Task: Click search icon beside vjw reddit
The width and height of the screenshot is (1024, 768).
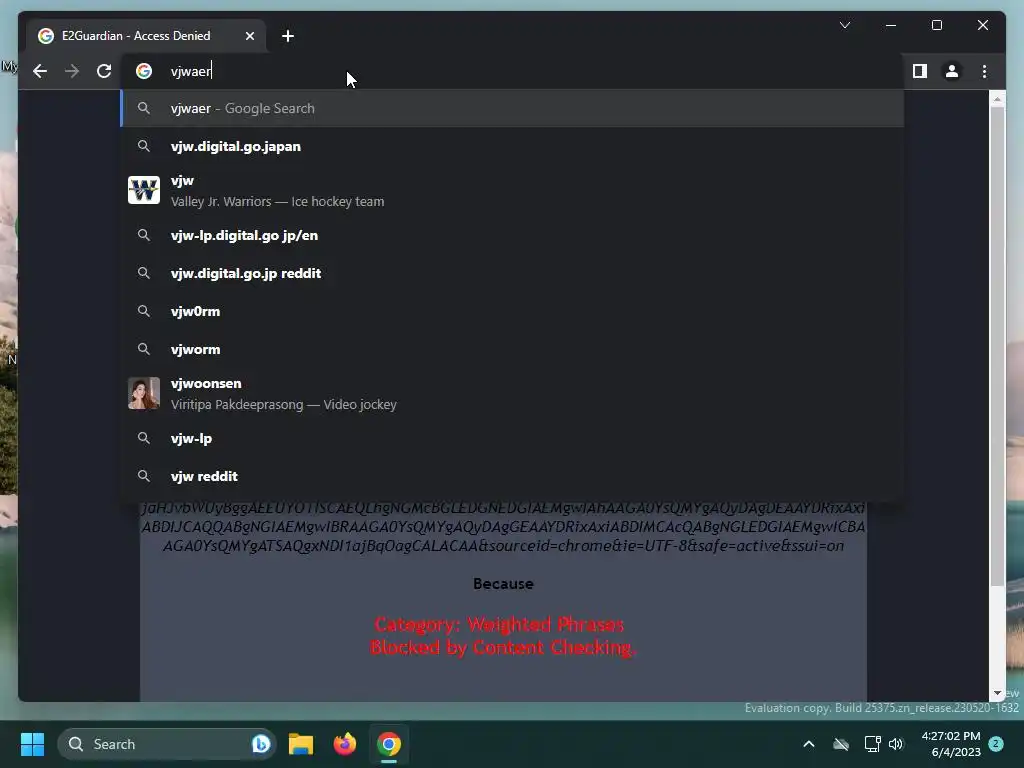Action: pyautogui.click(x=144, y=476)
